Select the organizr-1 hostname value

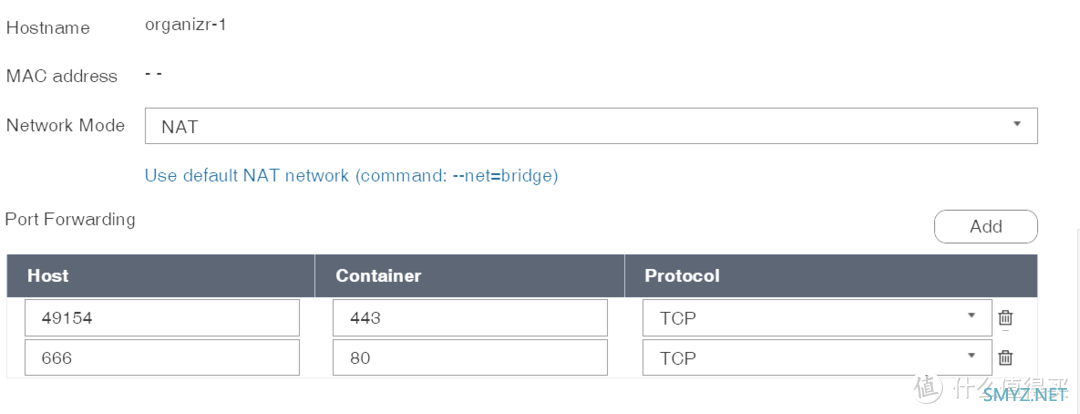(x=185, y=25)
